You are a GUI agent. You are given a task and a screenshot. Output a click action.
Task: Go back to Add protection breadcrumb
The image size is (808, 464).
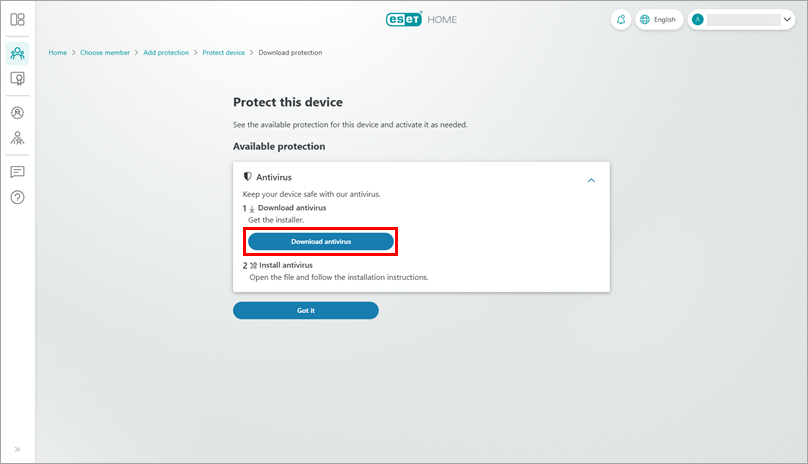pos(165,52)
